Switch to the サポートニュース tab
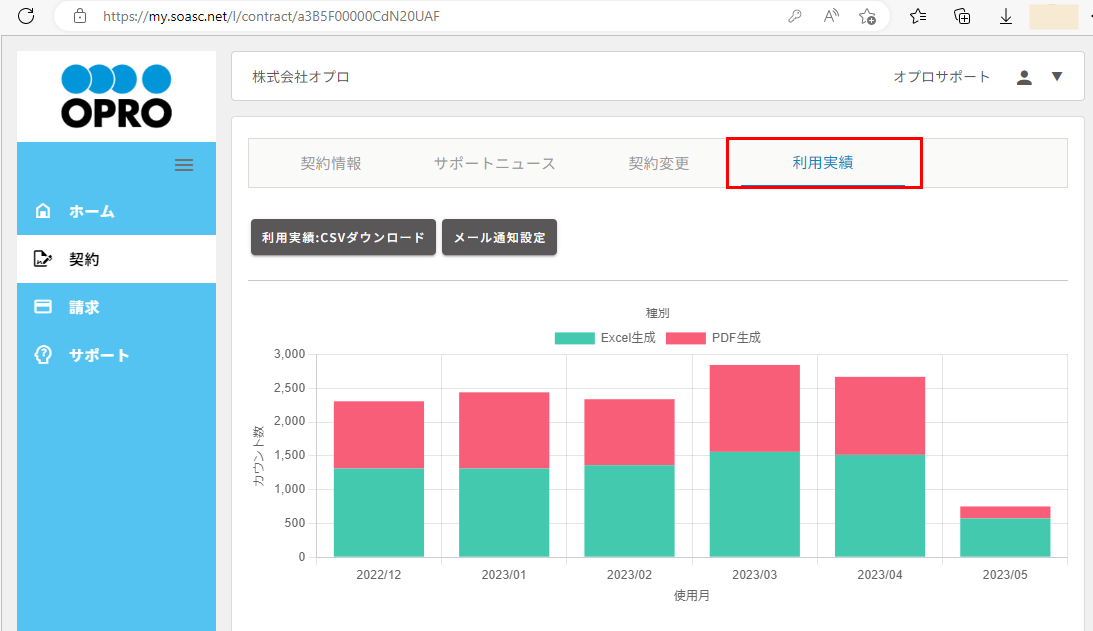 click(494, 163)
